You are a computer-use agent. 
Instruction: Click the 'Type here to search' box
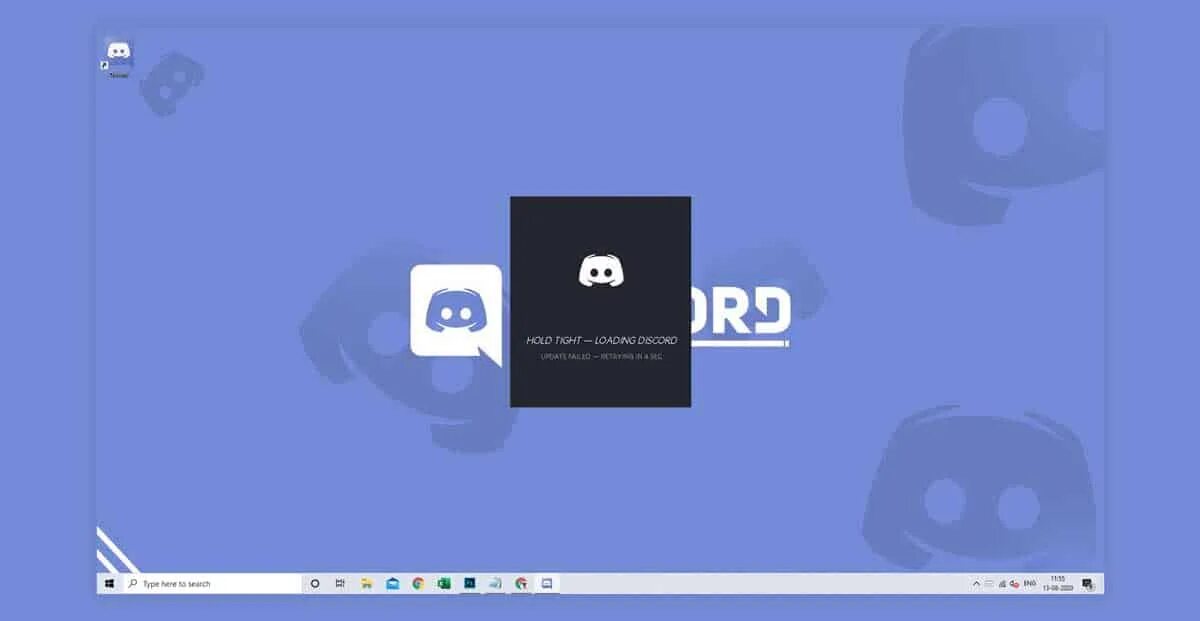212,583
